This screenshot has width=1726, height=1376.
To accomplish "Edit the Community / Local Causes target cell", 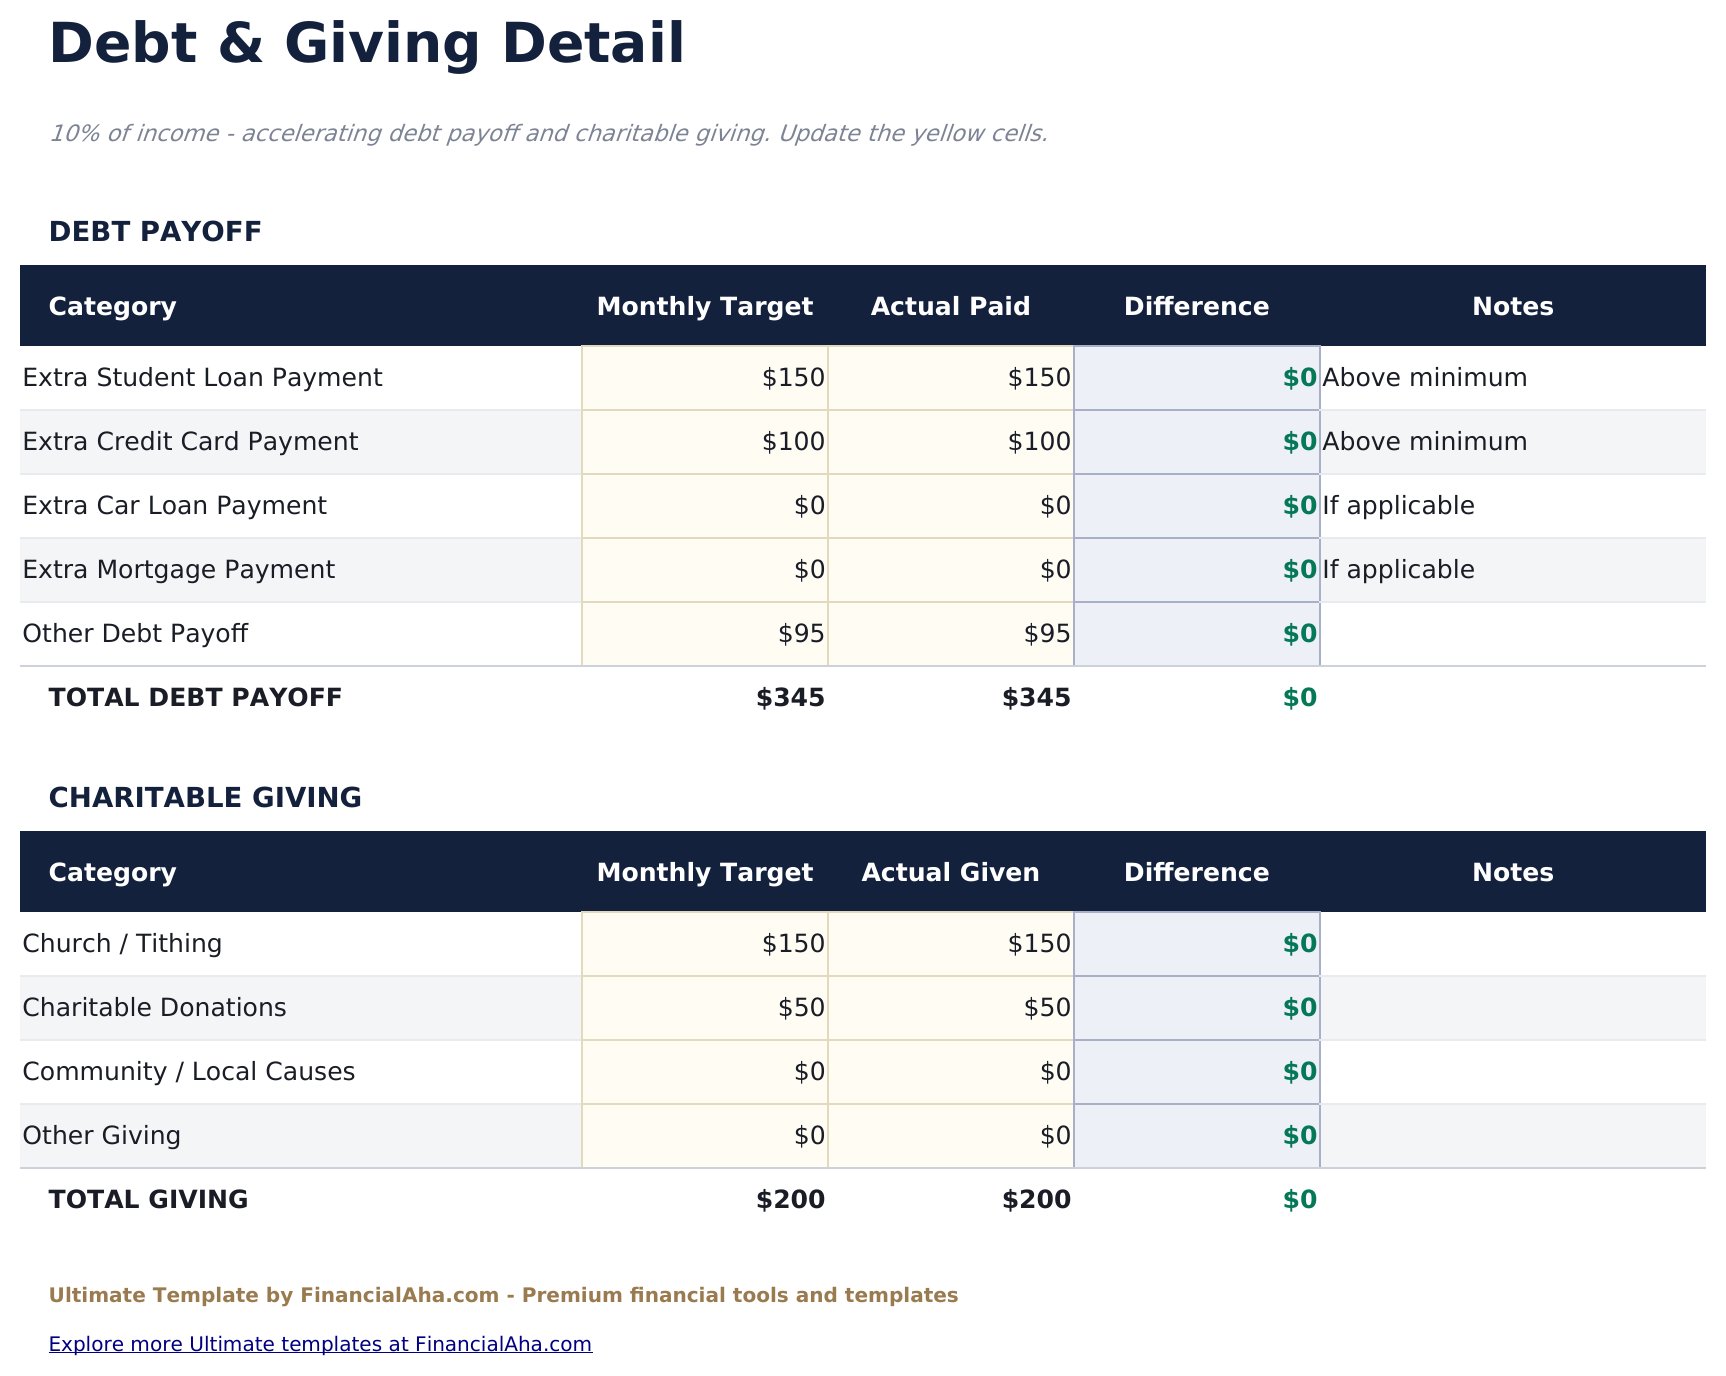I will tap(705, 1071).
